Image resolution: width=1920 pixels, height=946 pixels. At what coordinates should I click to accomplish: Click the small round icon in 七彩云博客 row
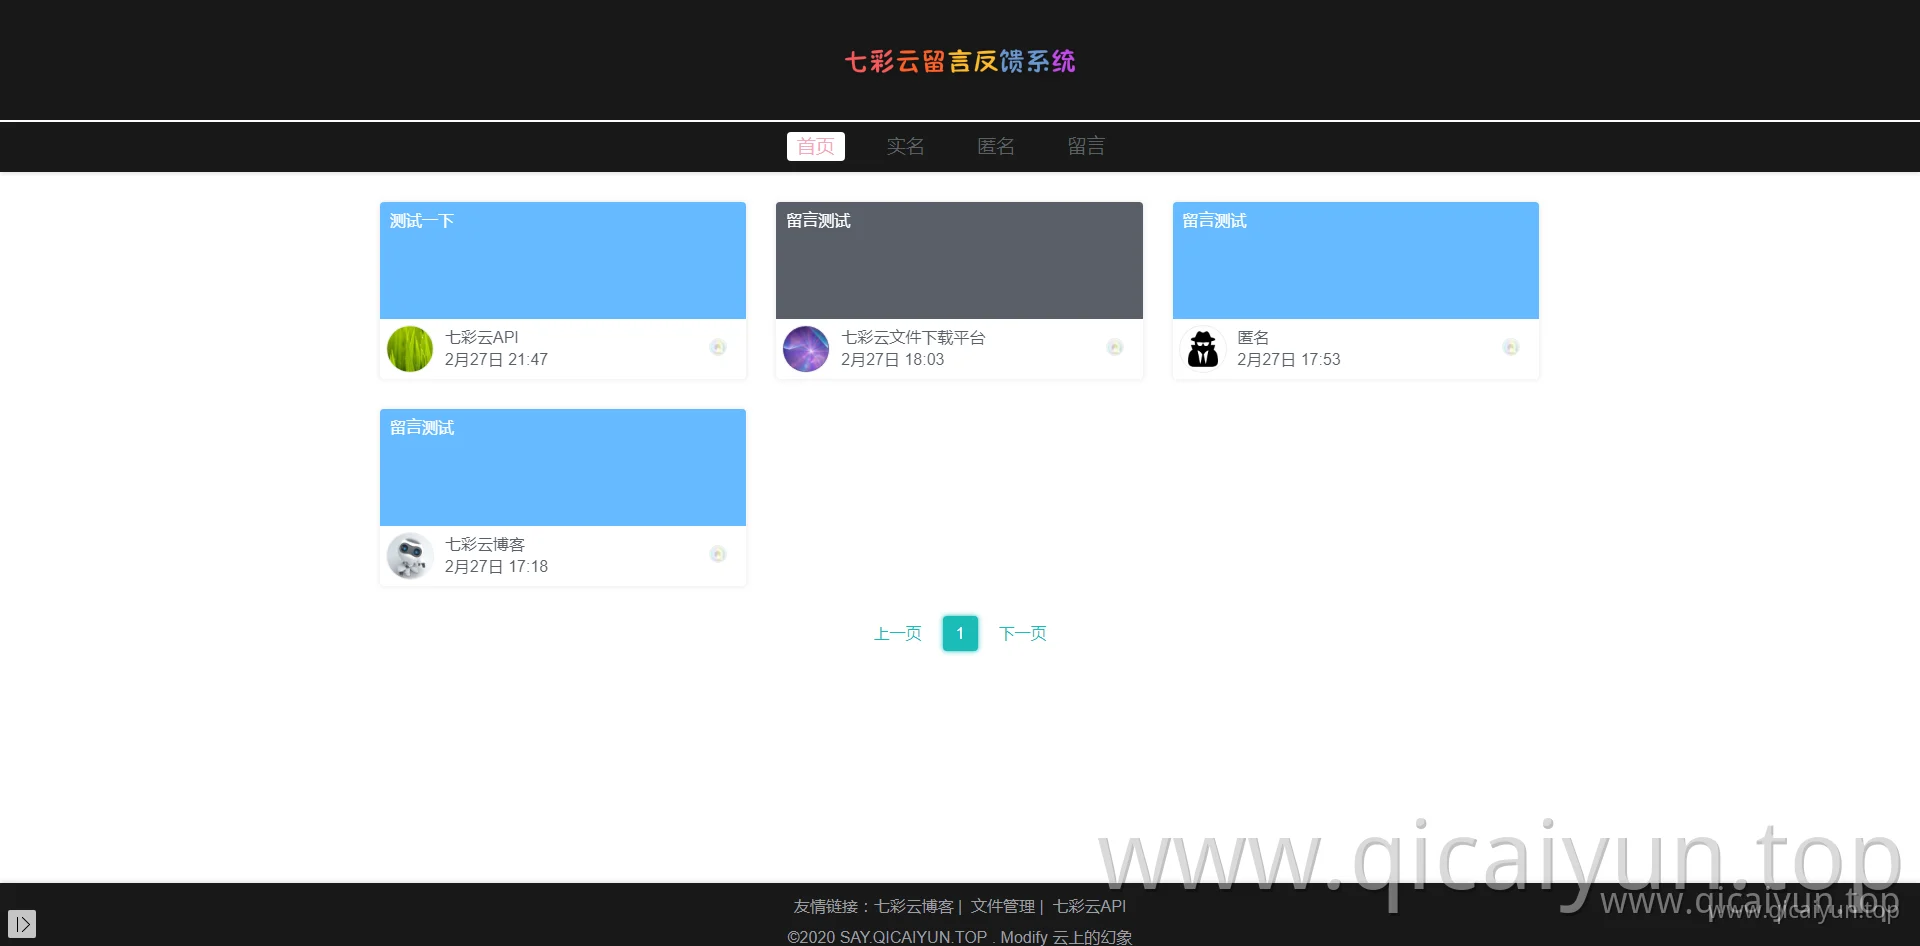(718, 554)
